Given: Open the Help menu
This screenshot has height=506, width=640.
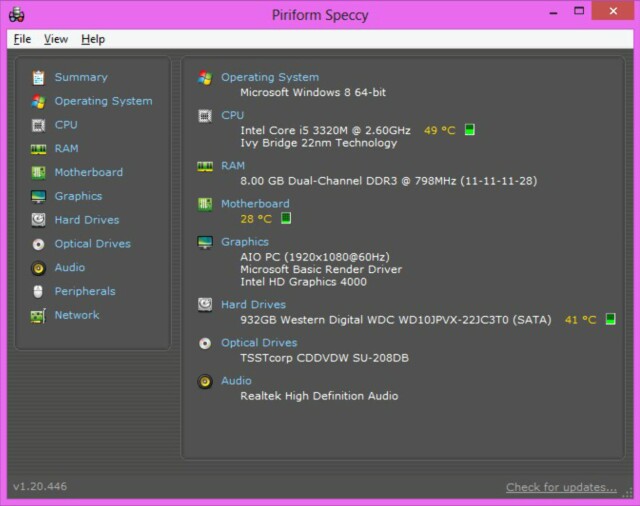Looking at the screenshot, I should point(93,39).
